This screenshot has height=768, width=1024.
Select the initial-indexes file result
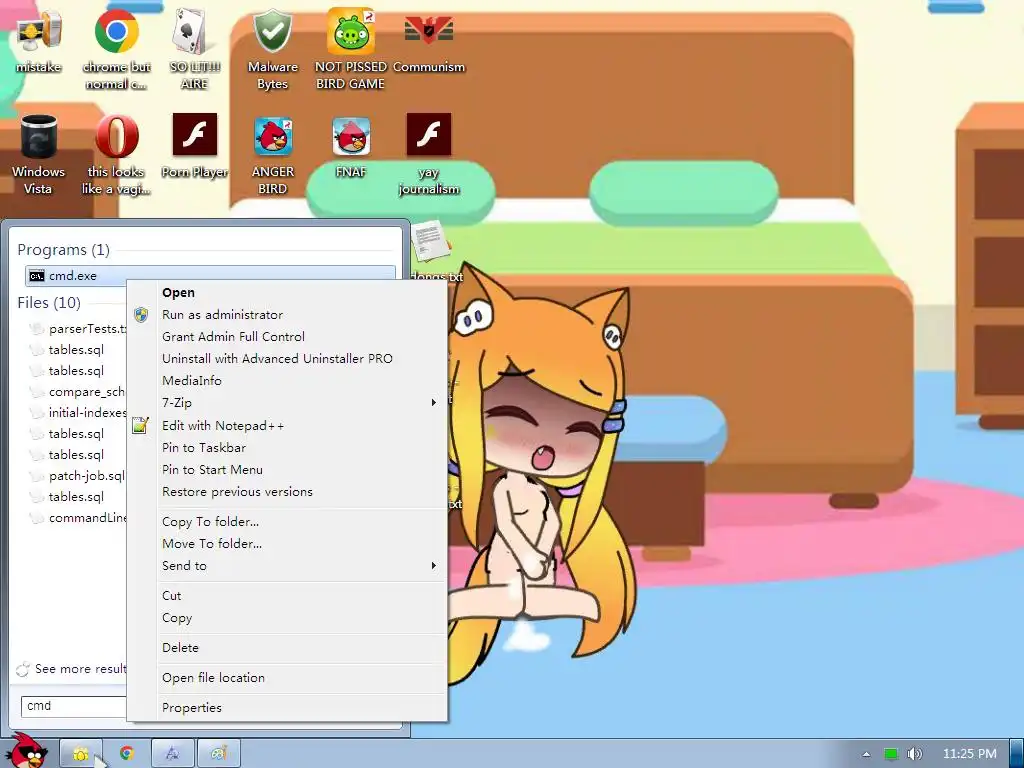click(78, 413)
